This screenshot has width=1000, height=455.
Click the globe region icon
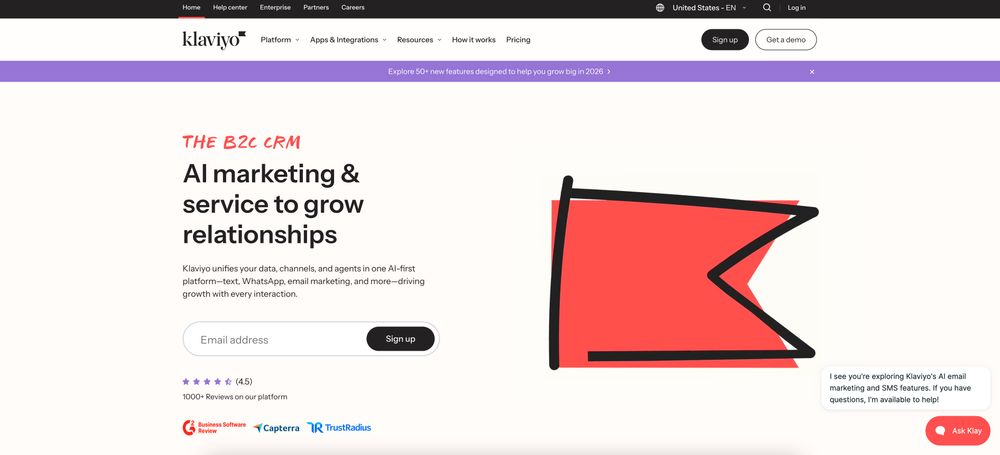click(x=659, y=8)
